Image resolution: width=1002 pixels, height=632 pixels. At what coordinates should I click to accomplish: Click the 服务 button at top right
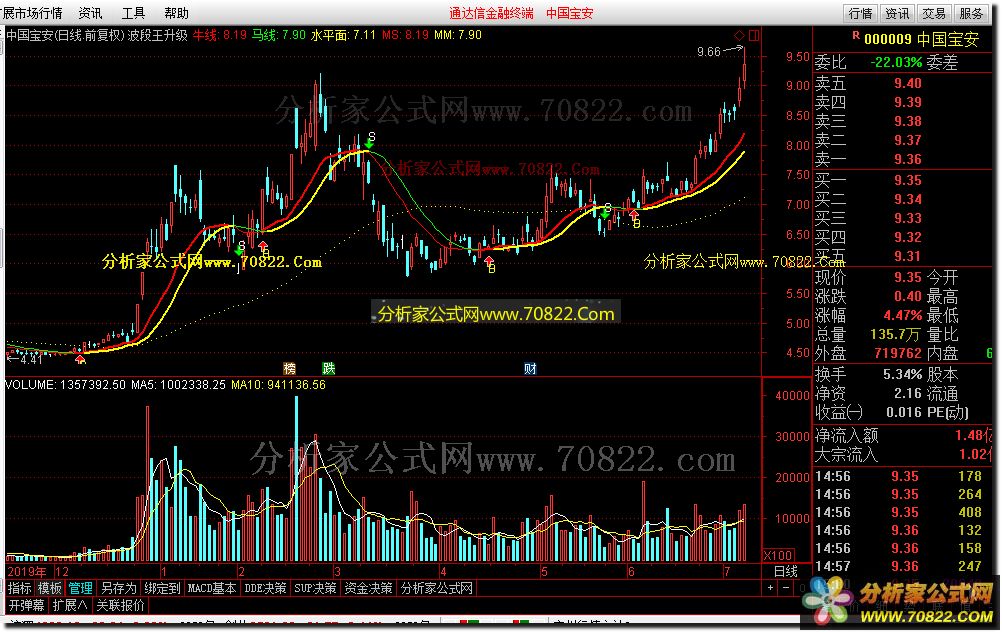click(971, 13)
